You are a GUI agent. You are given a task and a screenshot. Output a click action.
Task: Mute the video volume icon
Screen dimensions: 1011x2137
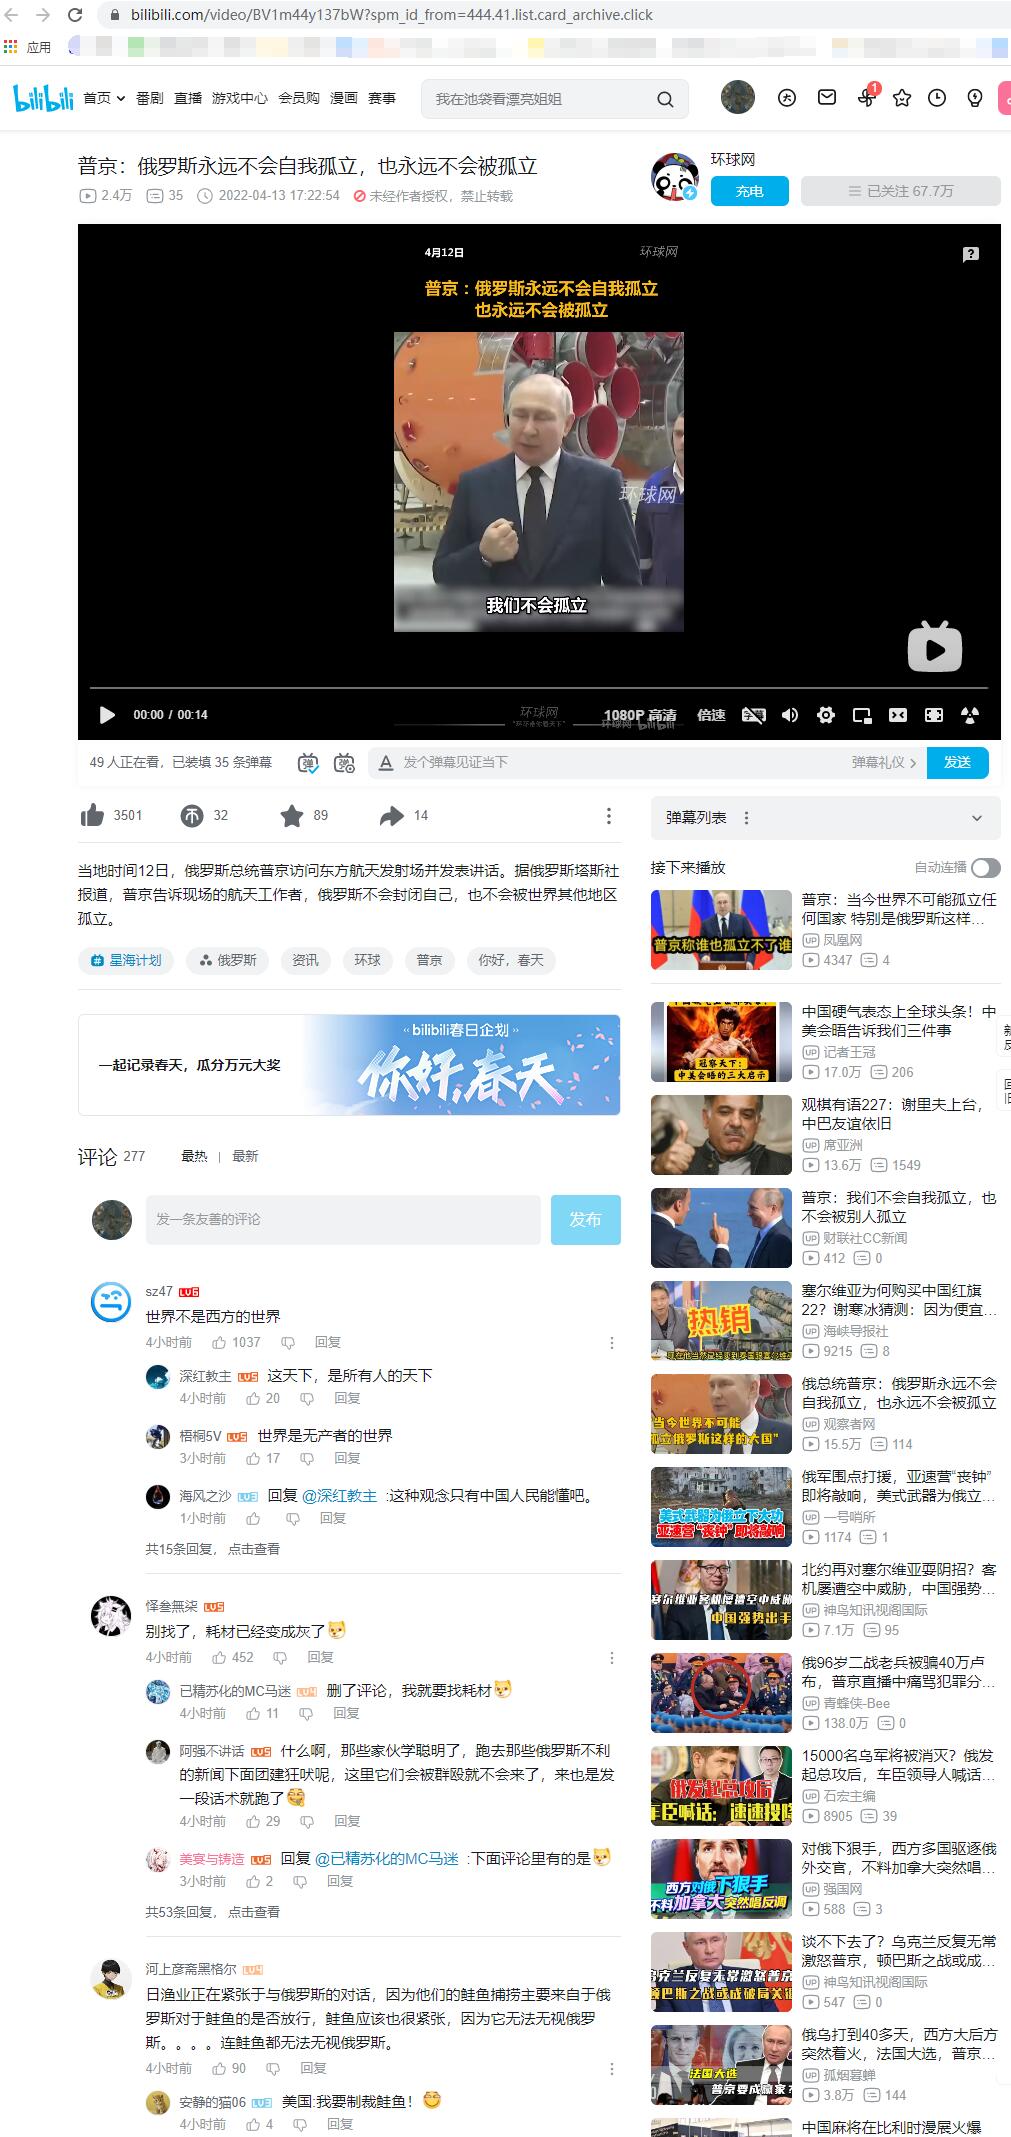(790, 715)
